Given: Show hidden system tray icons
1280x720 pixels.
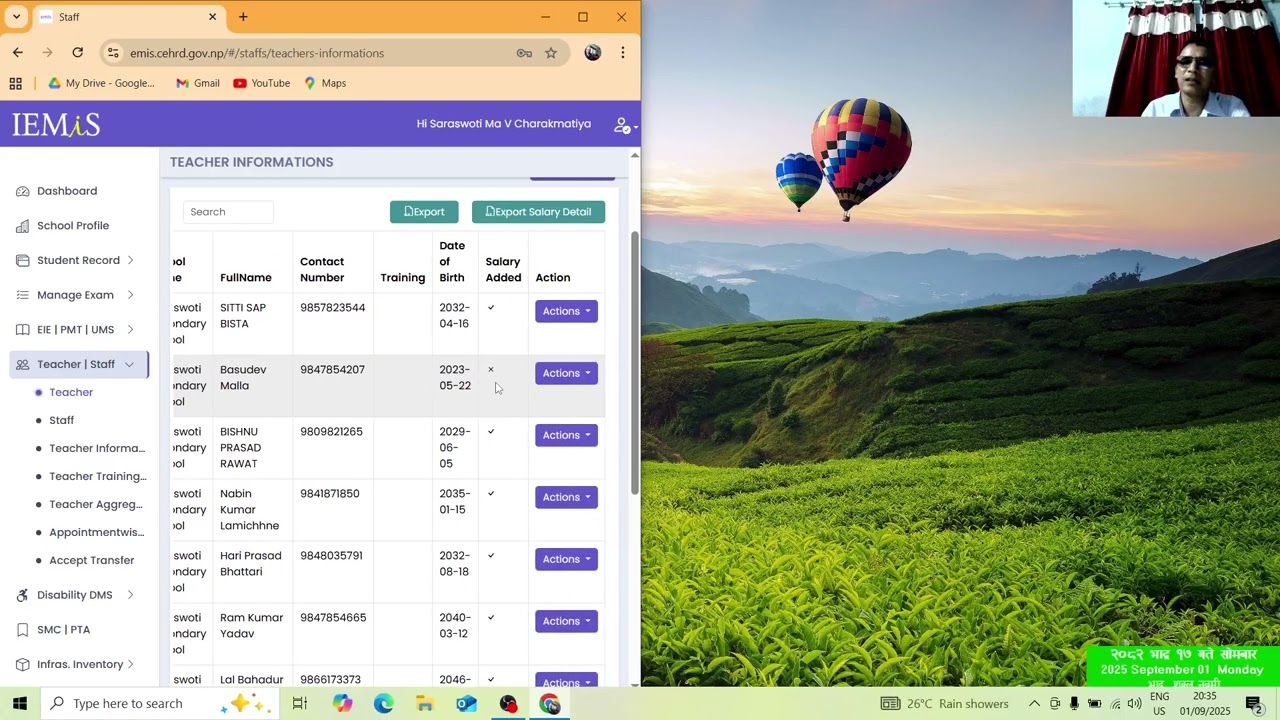Looking at the screenshot, I should coord(1034,704).
